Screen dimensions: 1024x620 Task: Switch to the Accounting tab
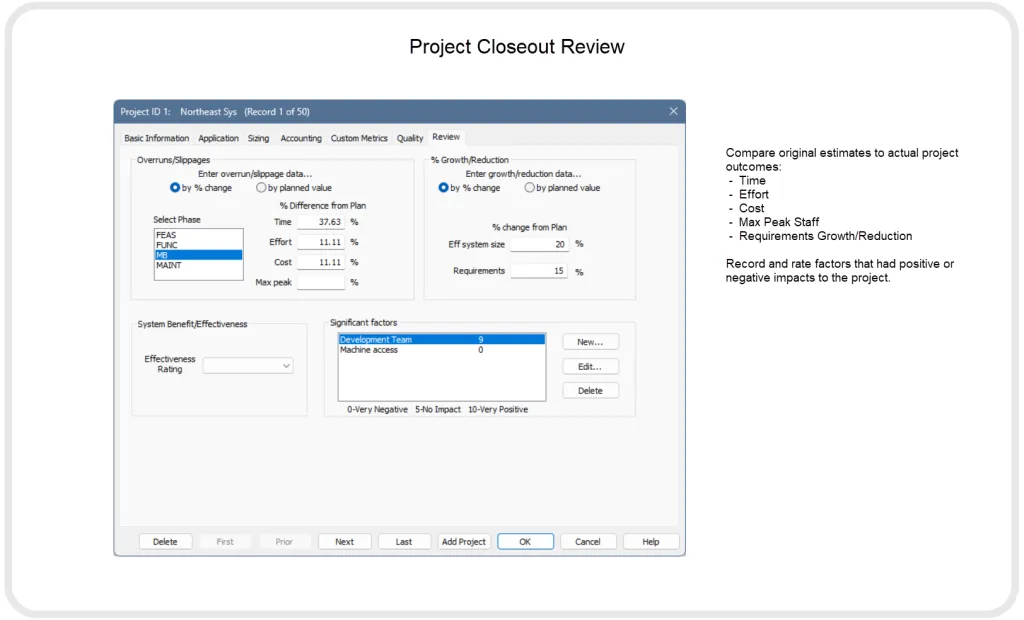pyautogui.click(x=300, y=139)
